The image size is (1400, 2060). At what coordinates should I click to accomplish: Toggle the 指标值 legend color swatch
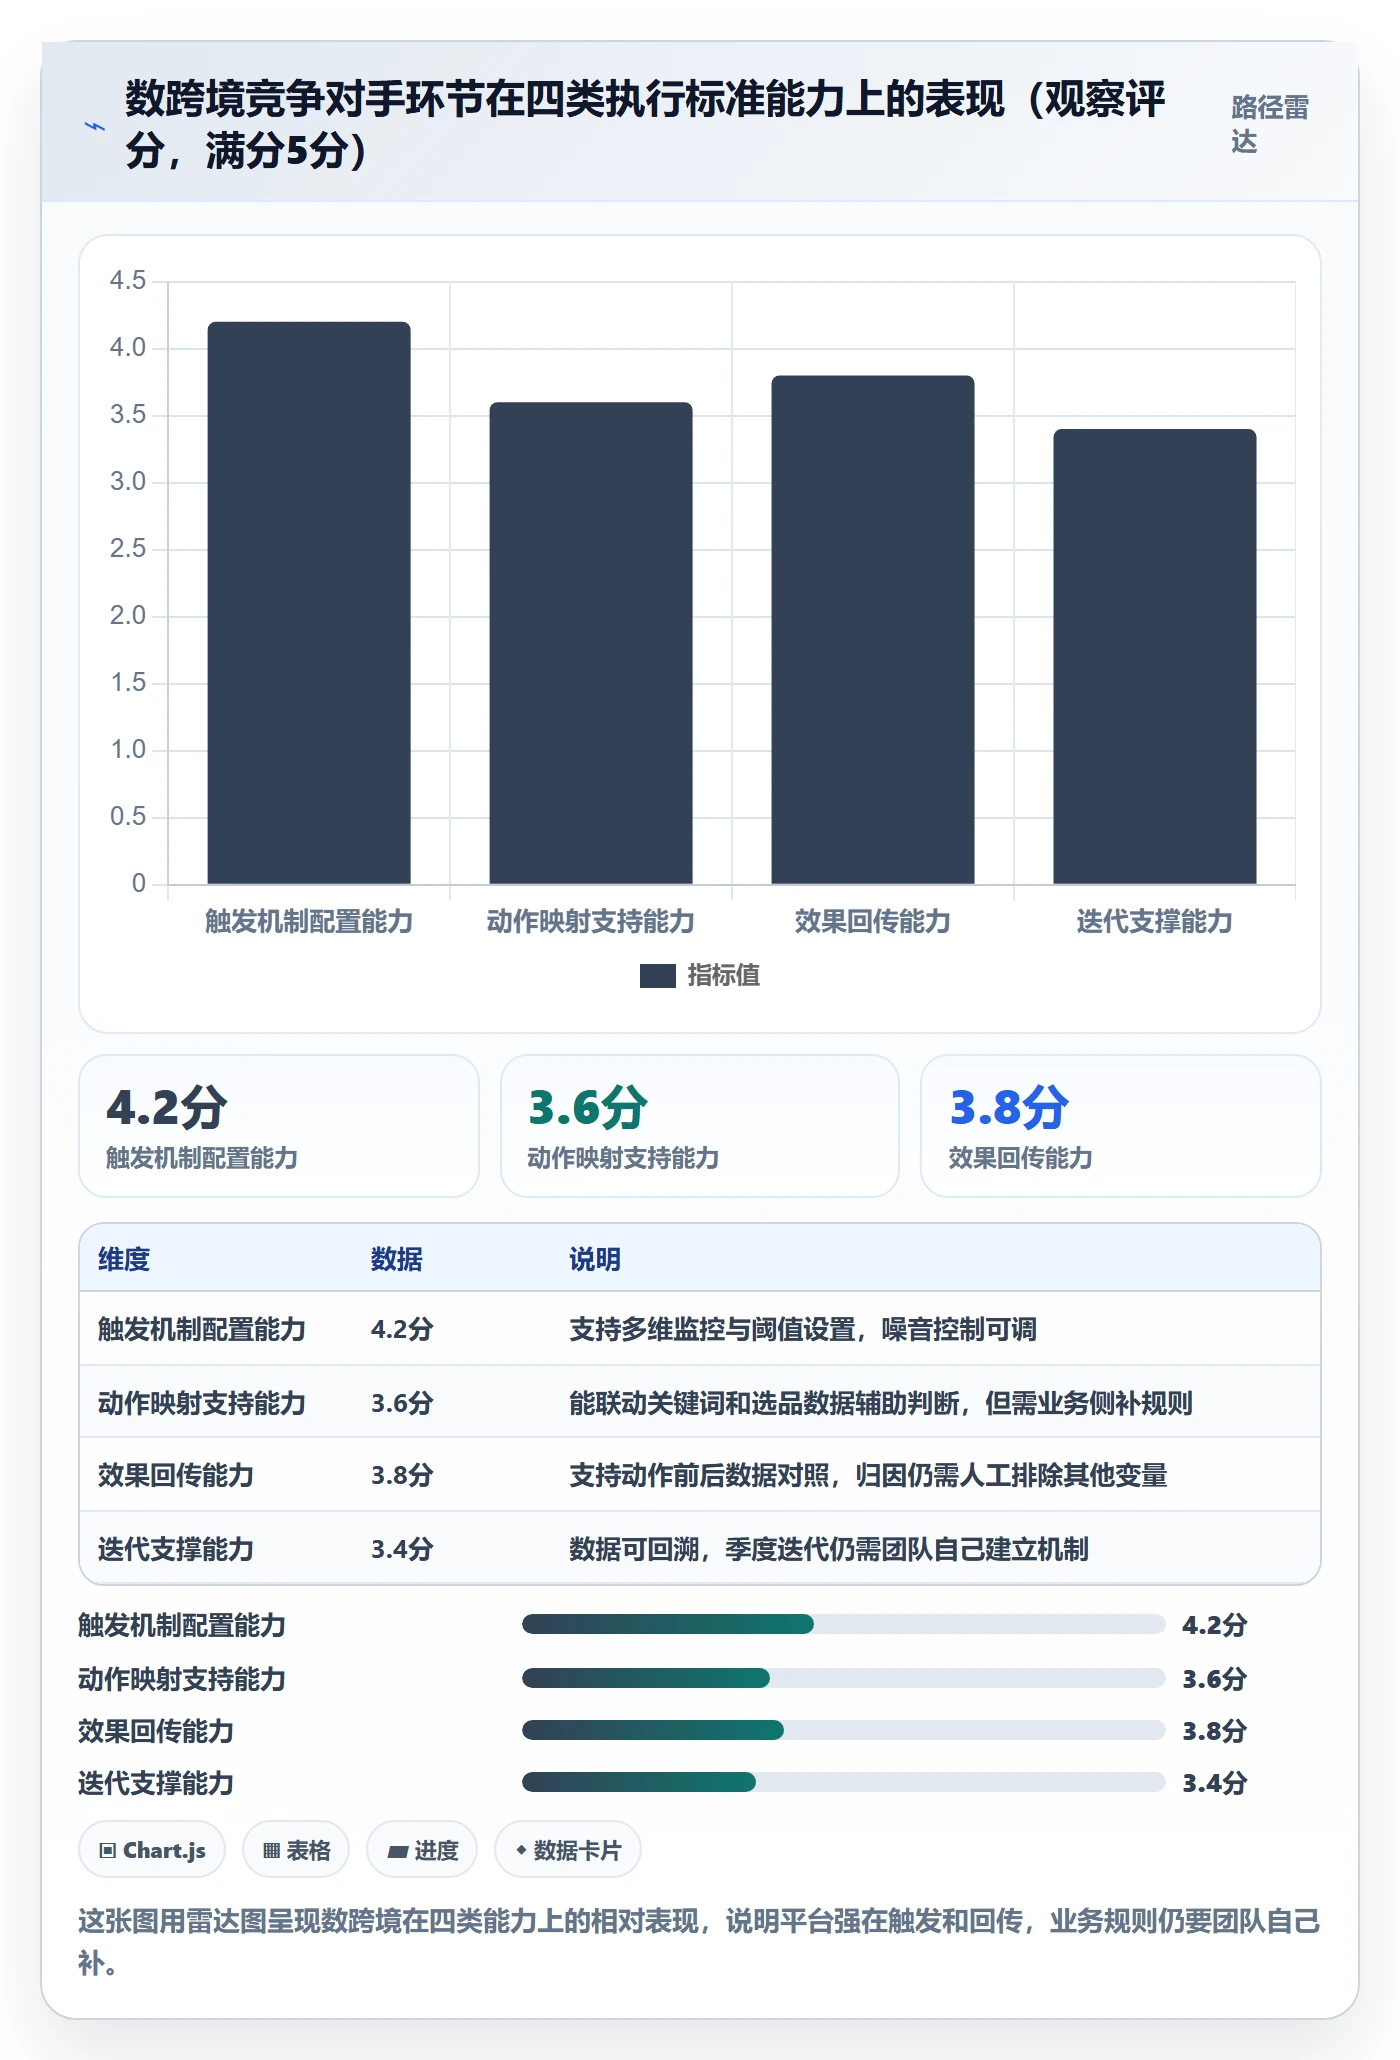(658, 976)
